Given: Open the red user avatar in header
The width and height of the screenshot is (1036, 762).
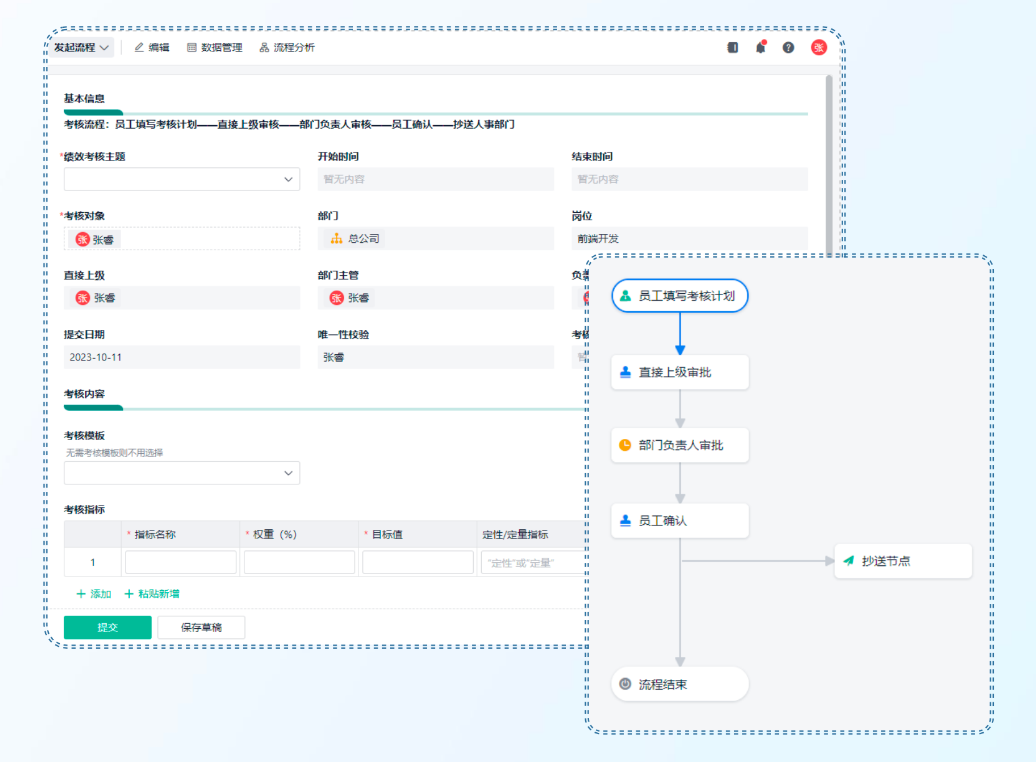Looking at the screenshot, I should (x=819, y=48).
